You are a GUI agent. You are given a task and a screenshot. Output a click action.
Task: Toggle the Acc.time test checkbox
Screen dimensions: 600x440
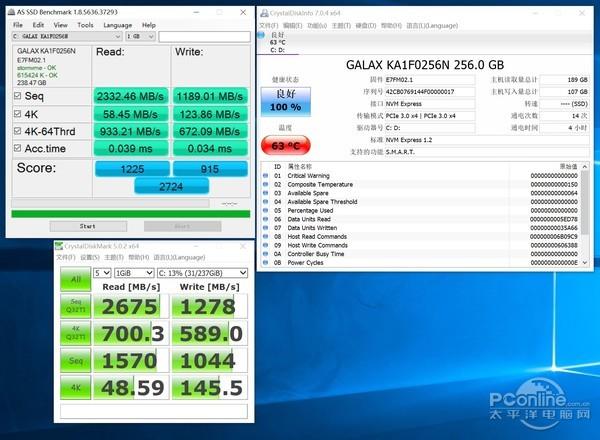pyautogui.click(x=17, y=148)
